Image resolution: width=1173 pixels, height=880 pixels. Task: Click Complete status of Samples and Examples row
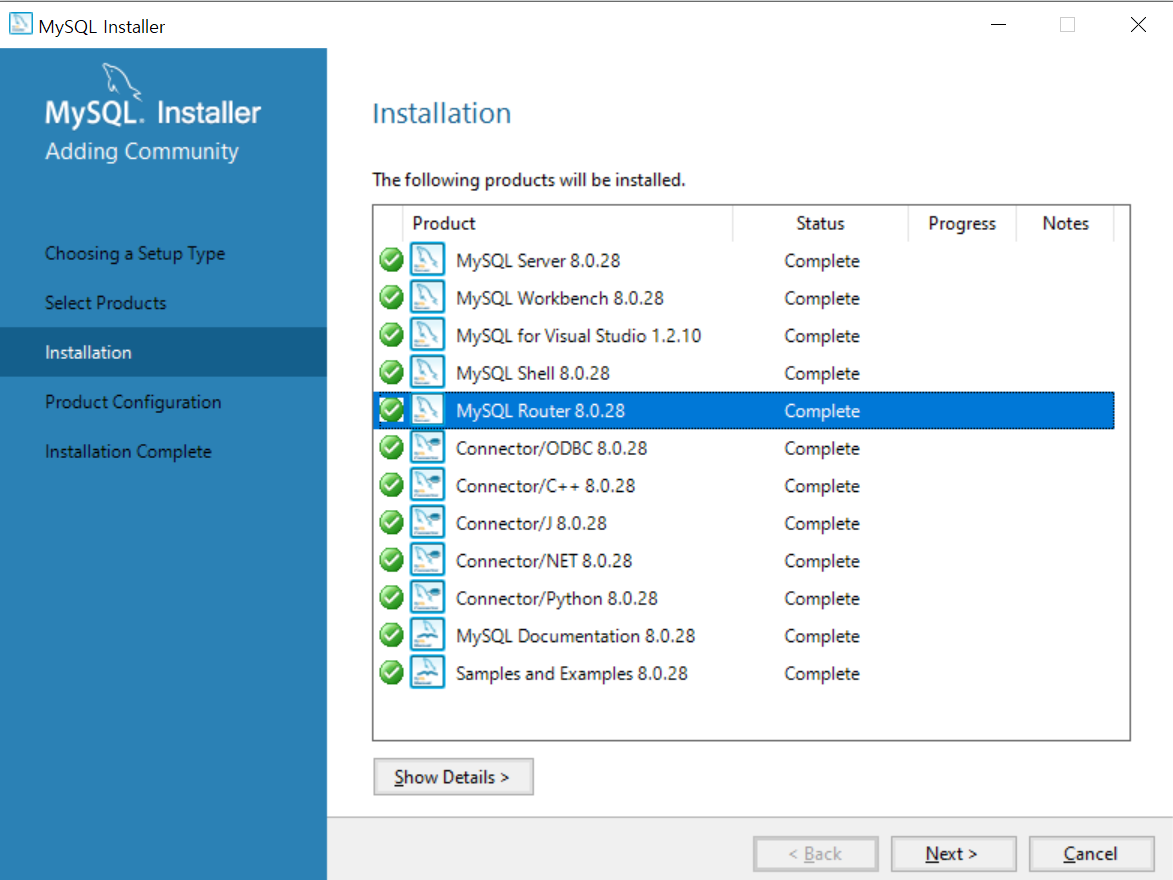click(821, 673)
